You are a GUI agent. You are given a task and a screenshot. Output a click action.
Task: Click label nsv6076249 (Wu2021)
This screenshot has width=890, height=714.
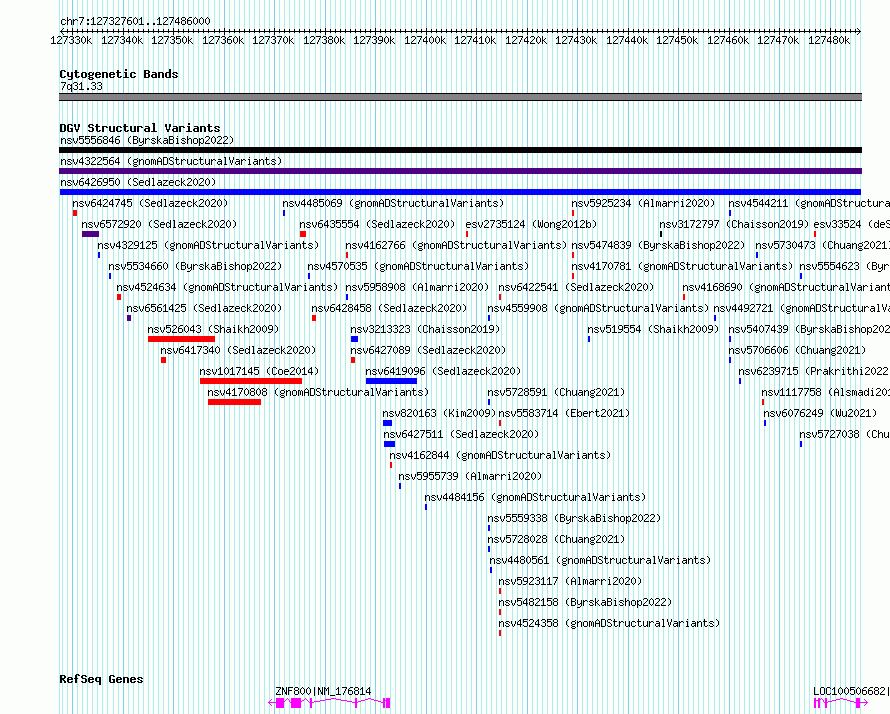click(820, 413)
